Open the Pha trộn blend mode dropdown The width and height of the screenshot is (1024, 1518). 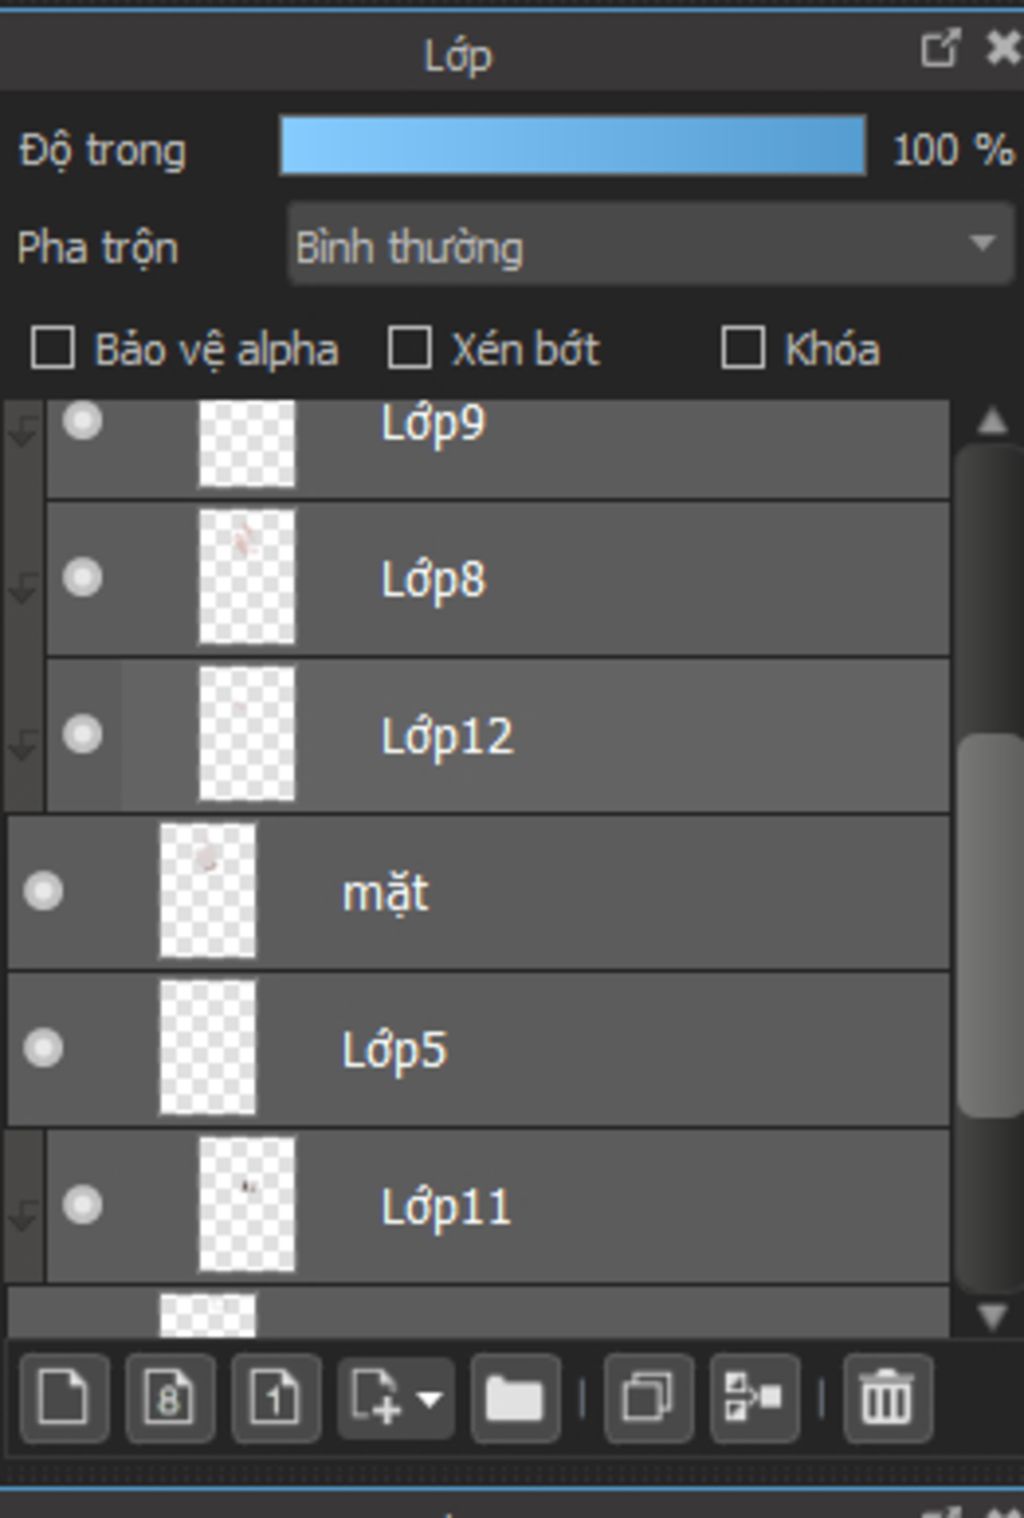[650, 245]
